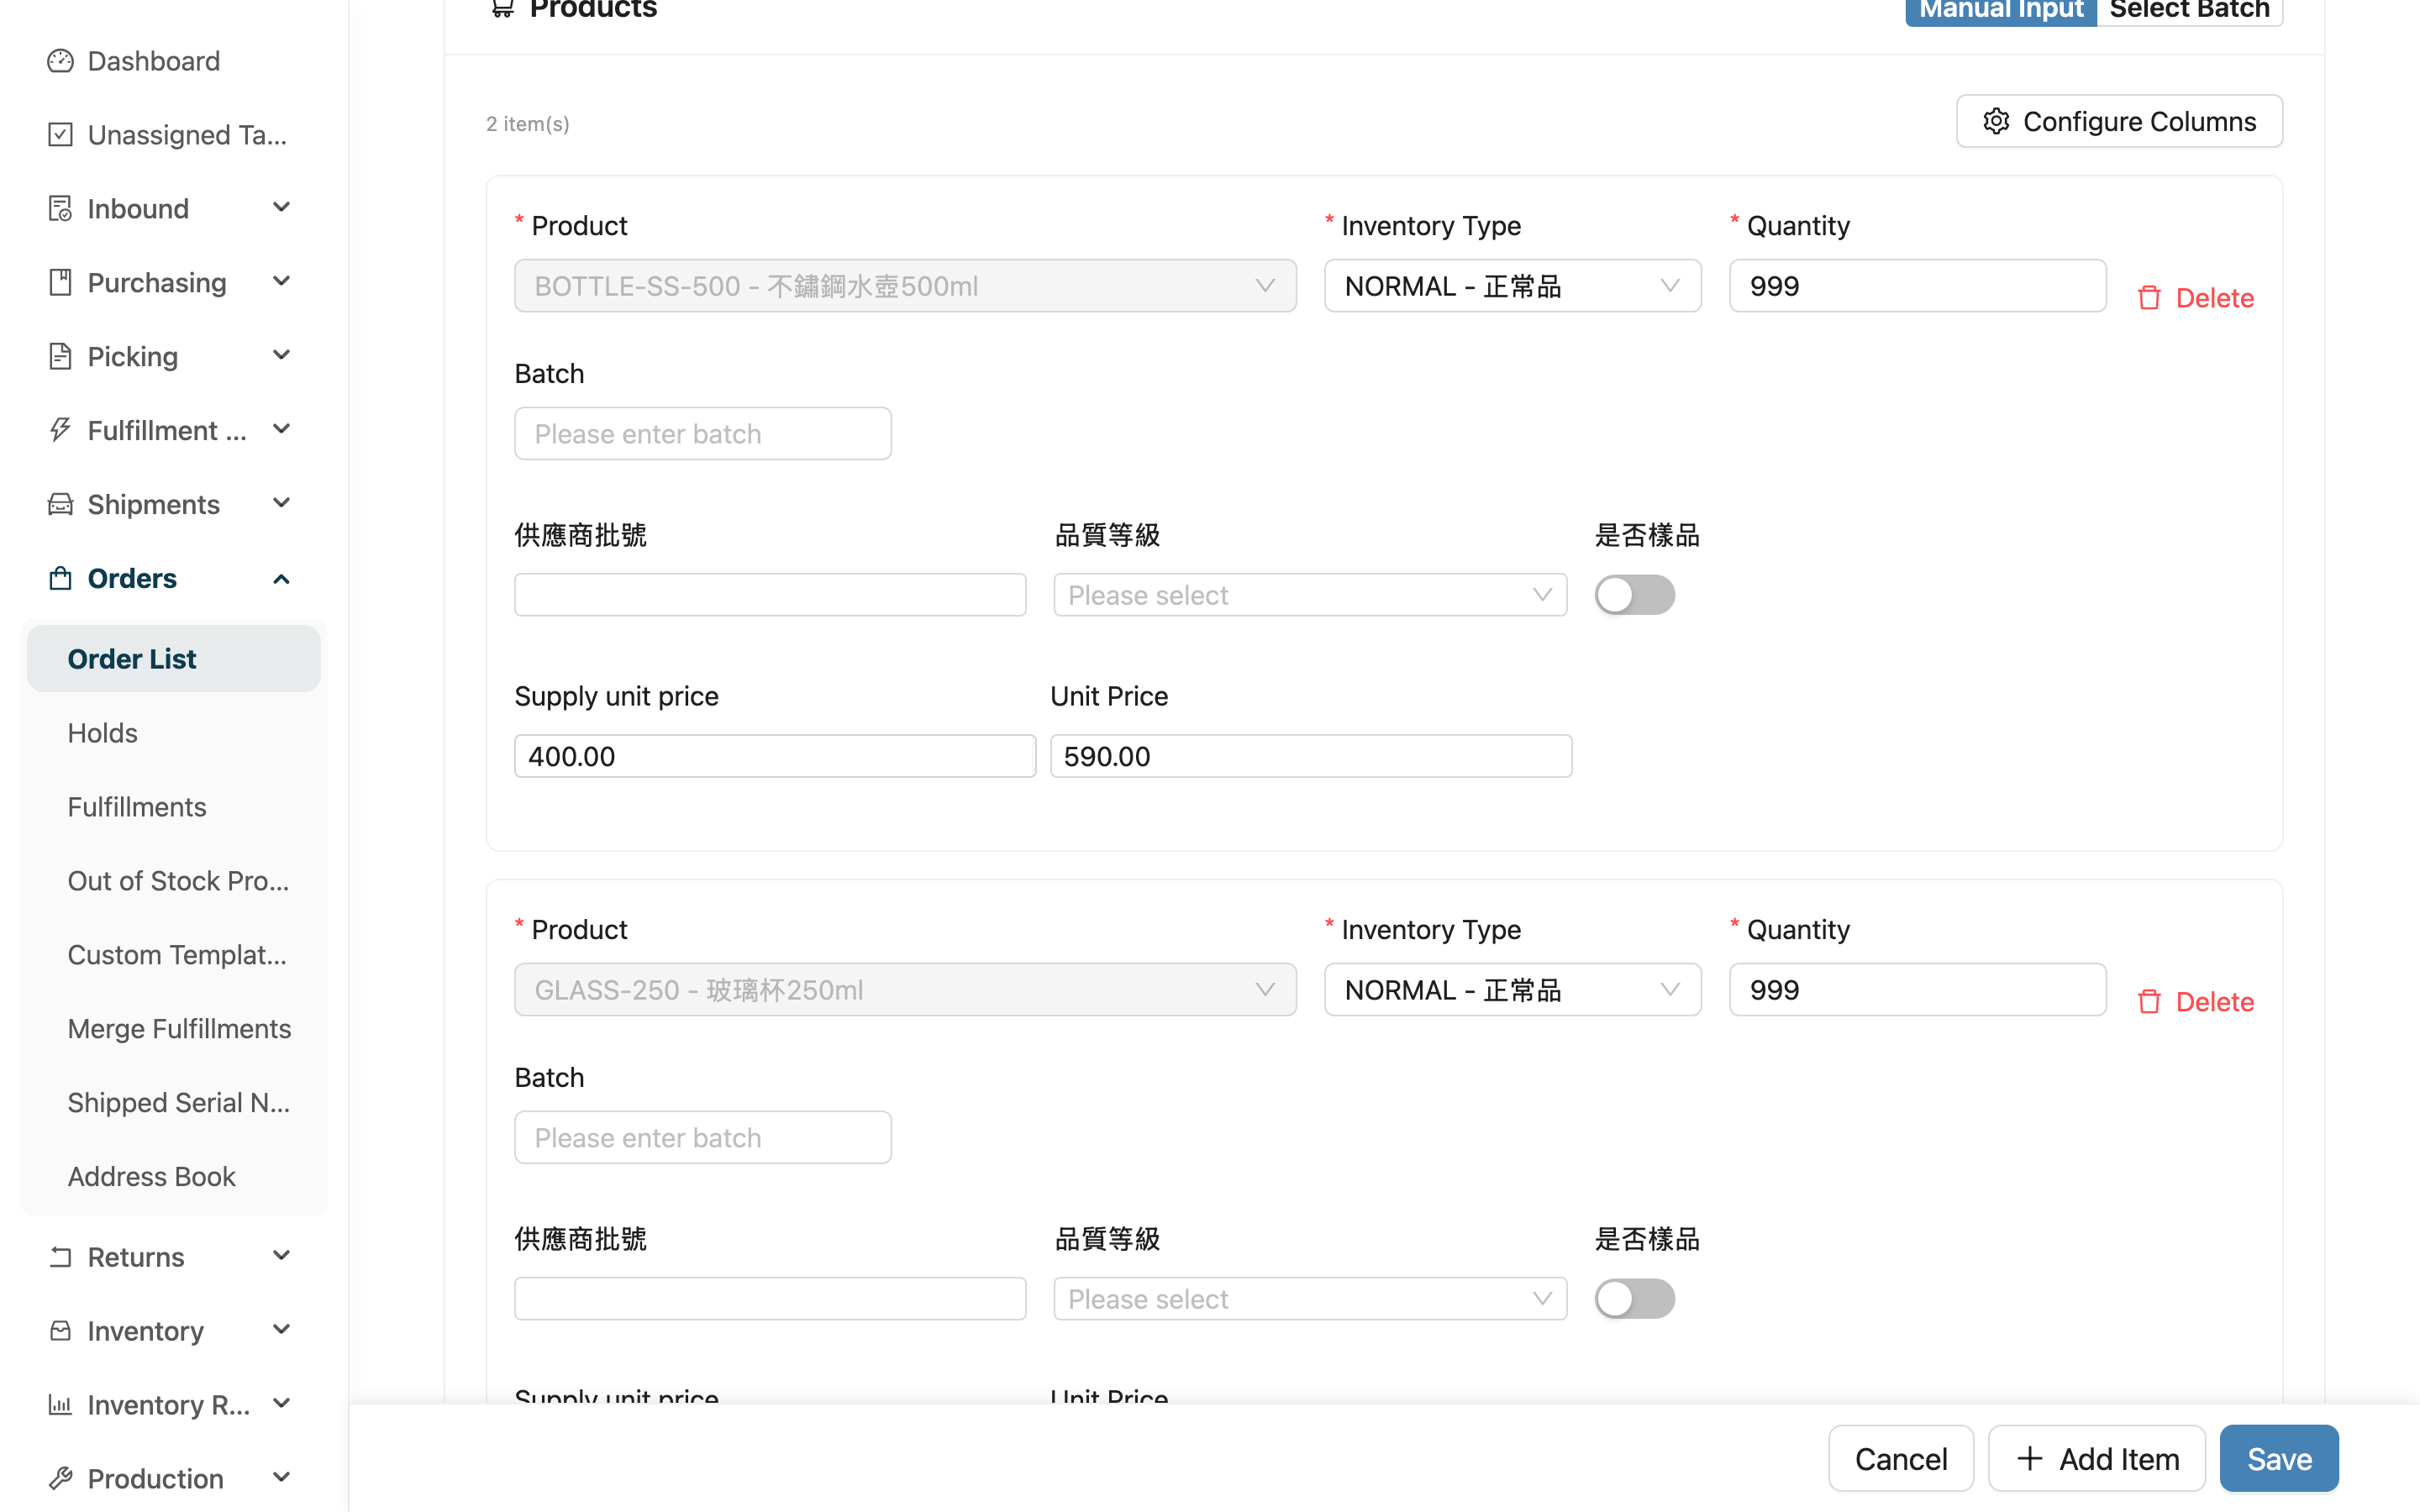Open GLASS-250 product dropdown
2420x1512 pixels.
[x=905, y=990]
